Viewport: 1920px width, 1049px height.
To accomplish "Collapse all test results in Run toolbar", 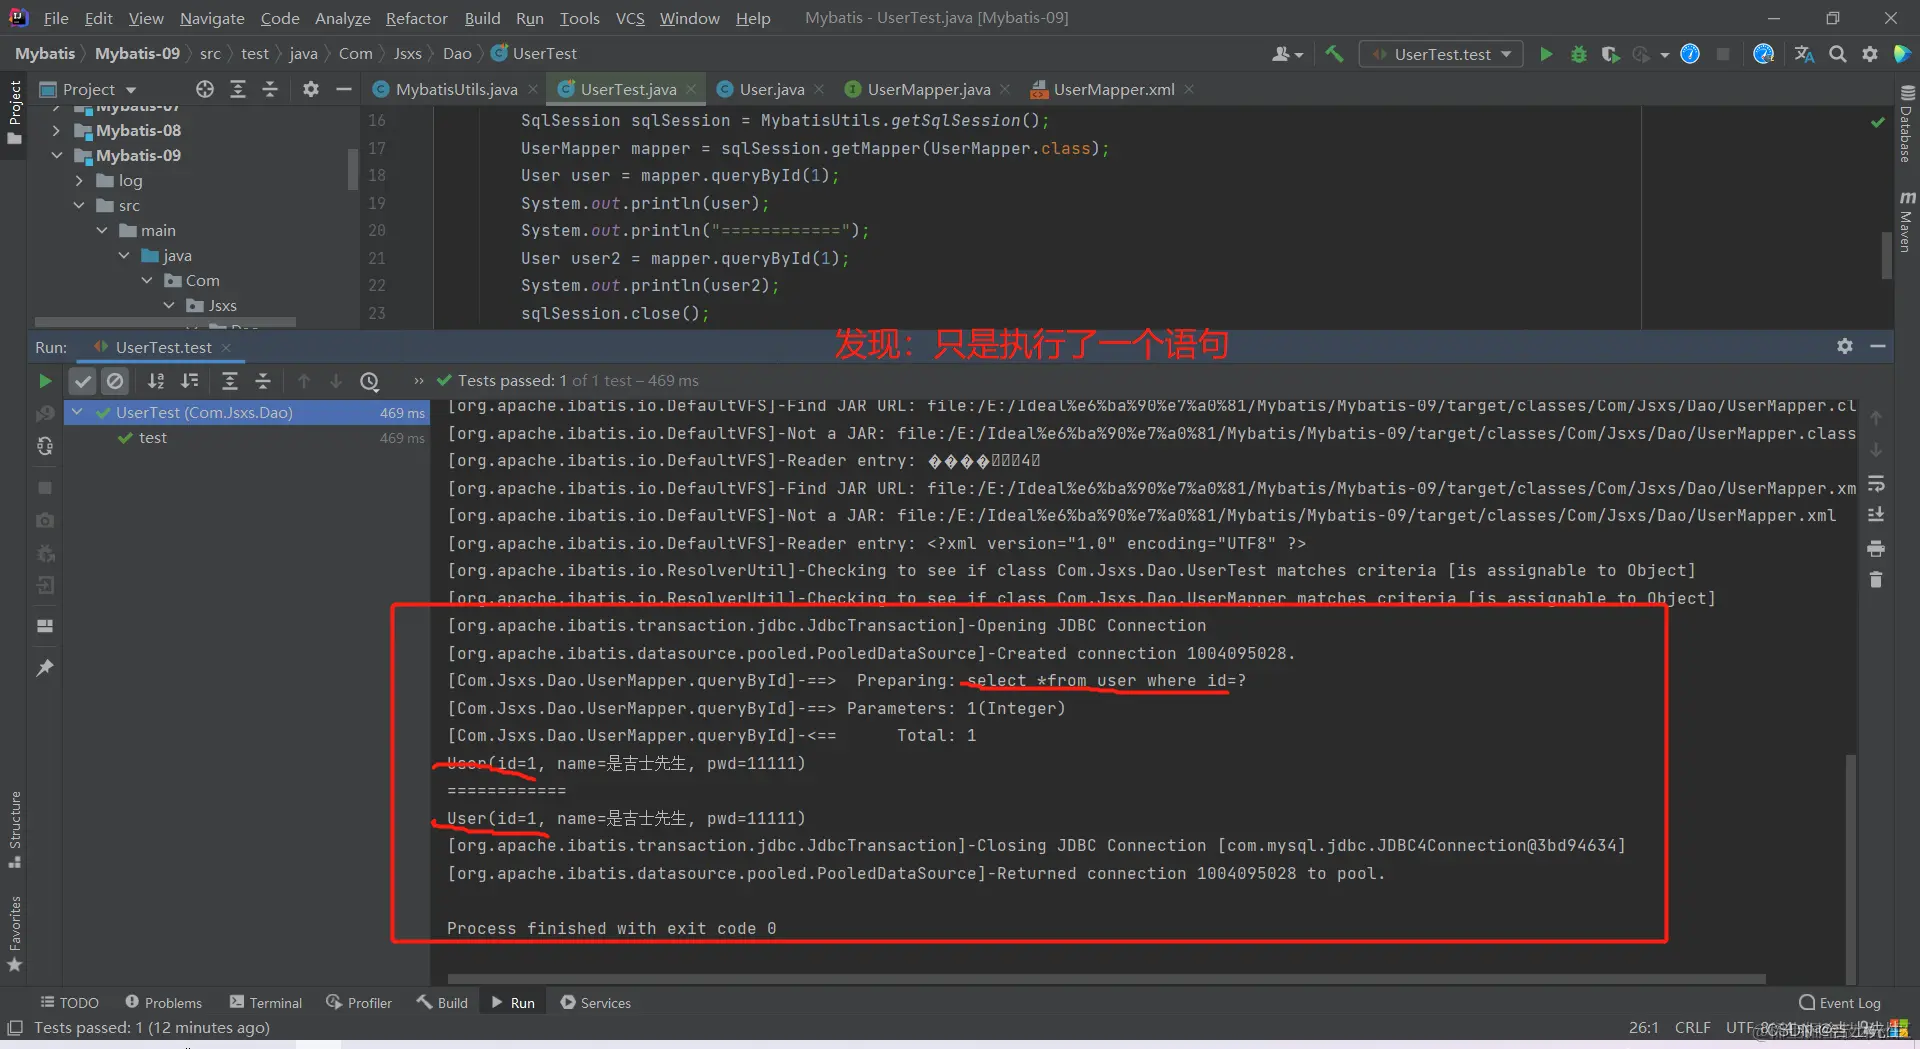I will pyautogui.click(x=263, y=381).
